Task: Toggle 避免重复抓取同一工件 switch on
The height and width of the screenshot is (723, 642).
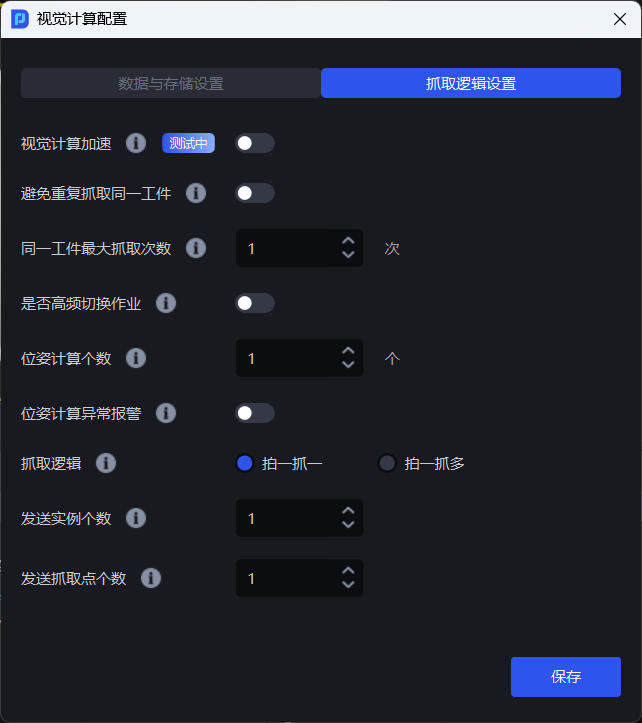Action: click(254, 193)
